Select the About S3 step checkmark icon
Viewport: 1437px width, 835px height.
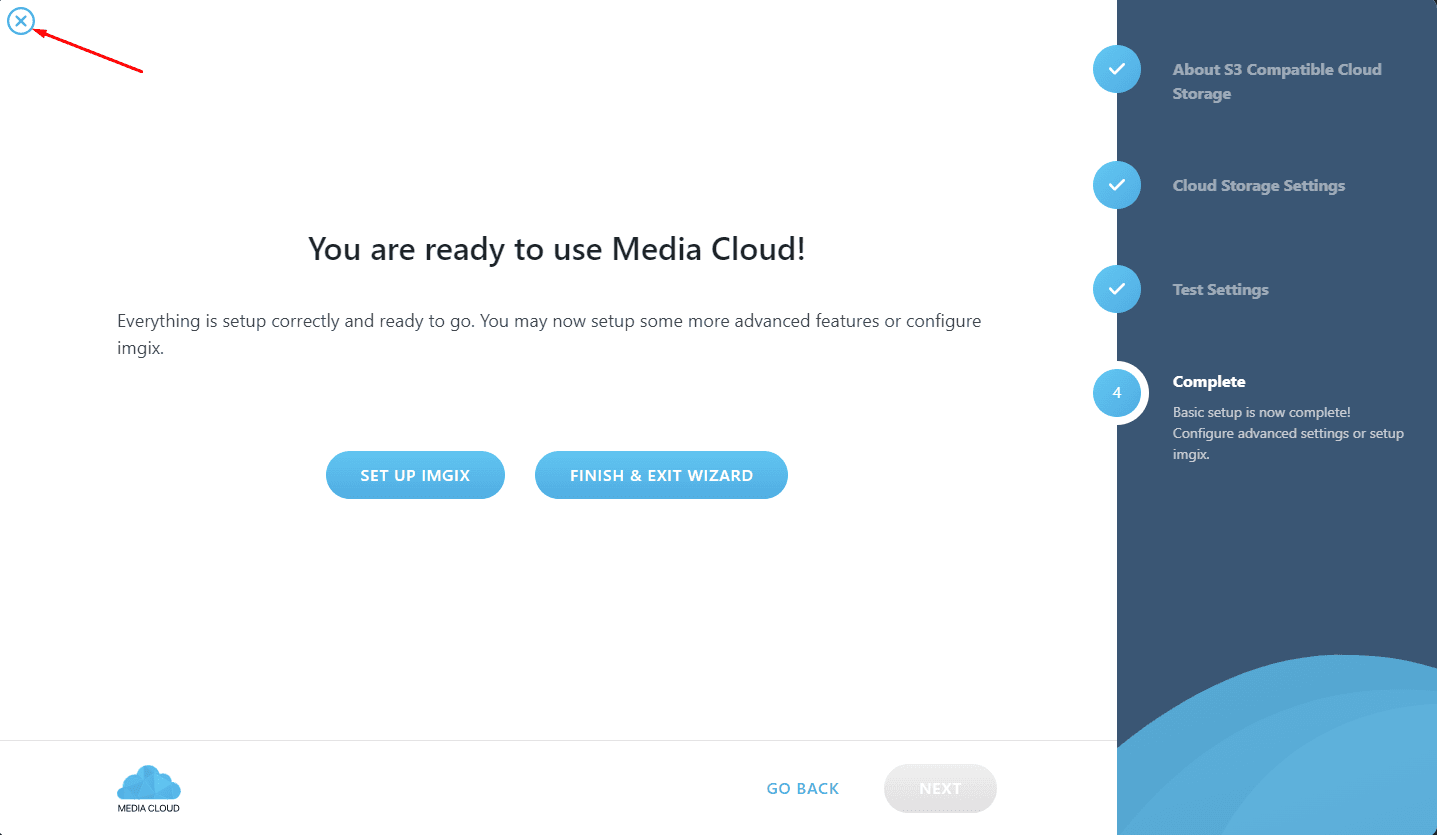(1117, 70)
